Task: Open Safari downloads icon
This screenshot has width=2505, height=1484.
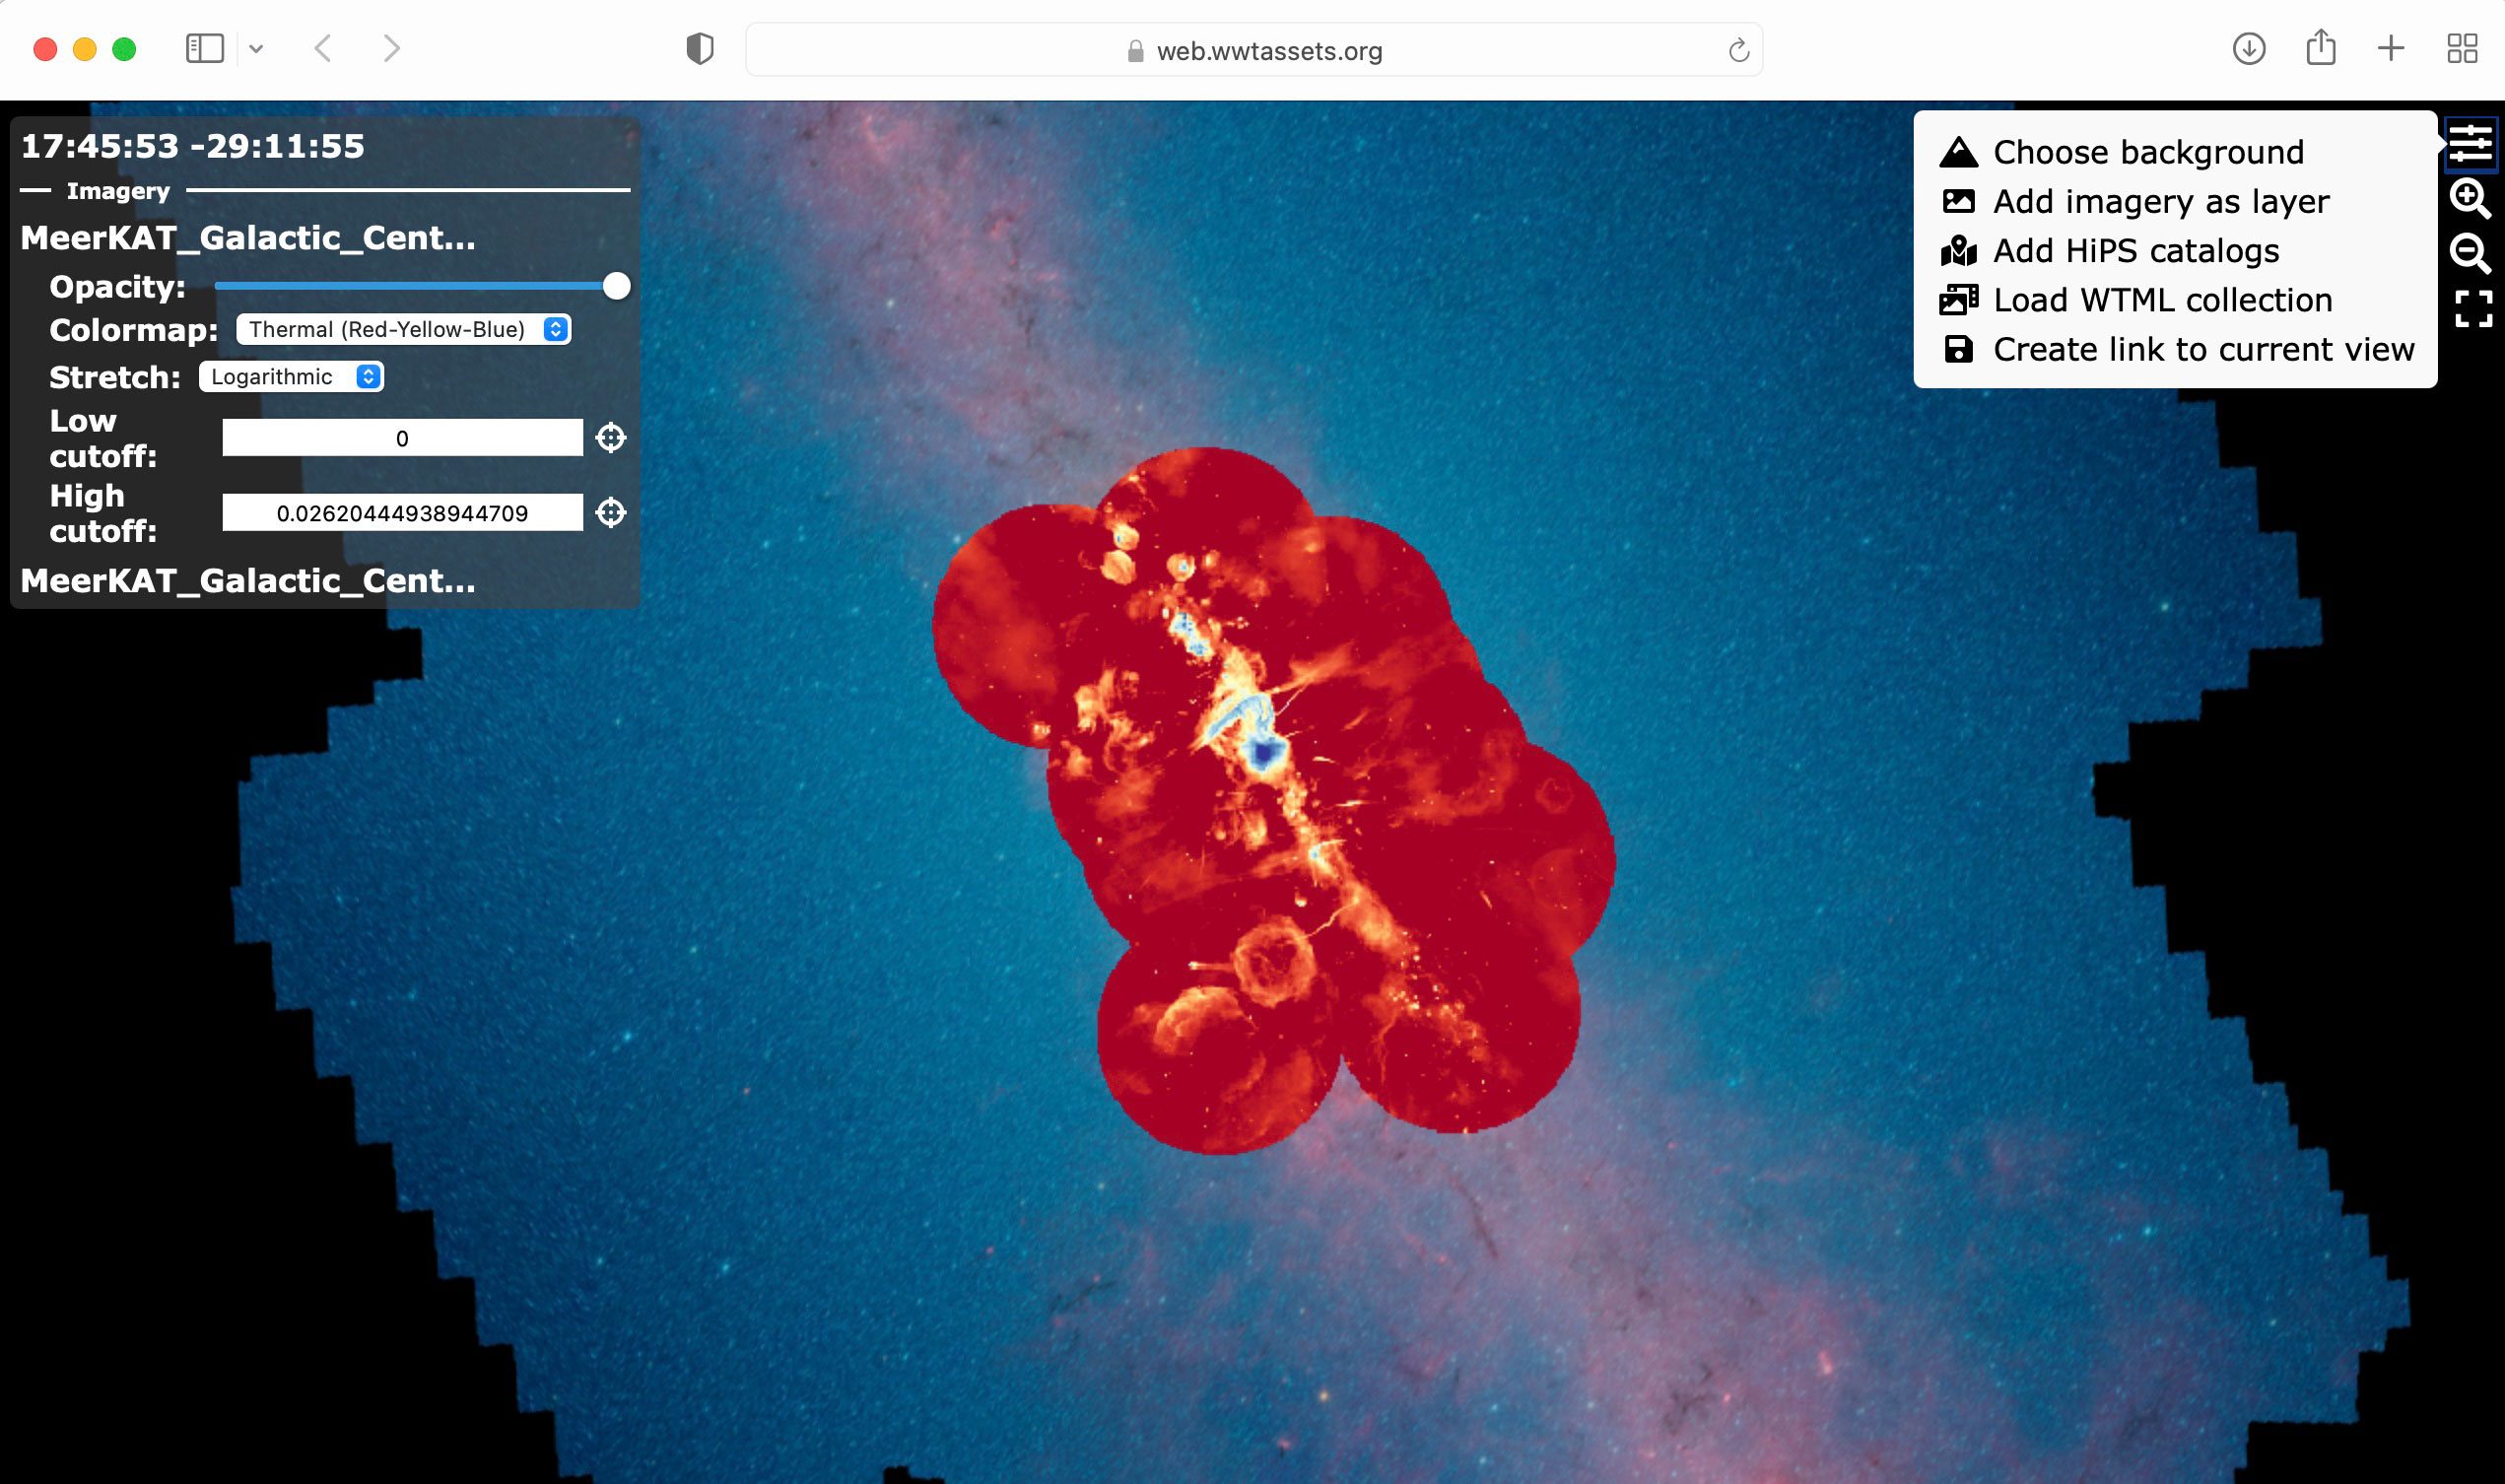Action: point(2249,49)
